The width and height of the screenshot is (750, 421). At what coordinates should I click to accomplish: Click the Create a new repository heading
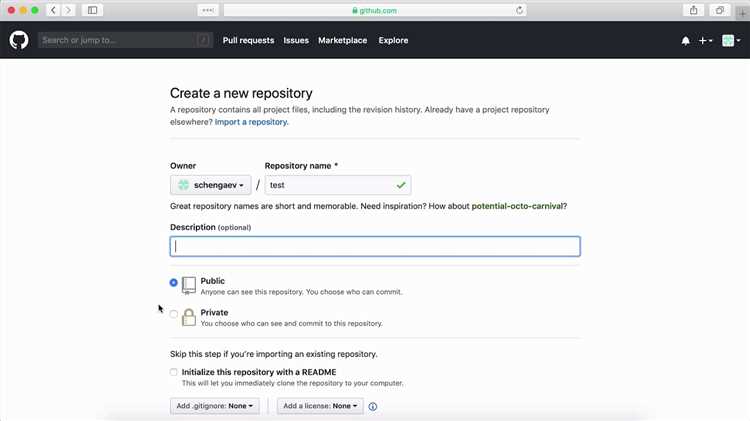(x=241, y=93)
